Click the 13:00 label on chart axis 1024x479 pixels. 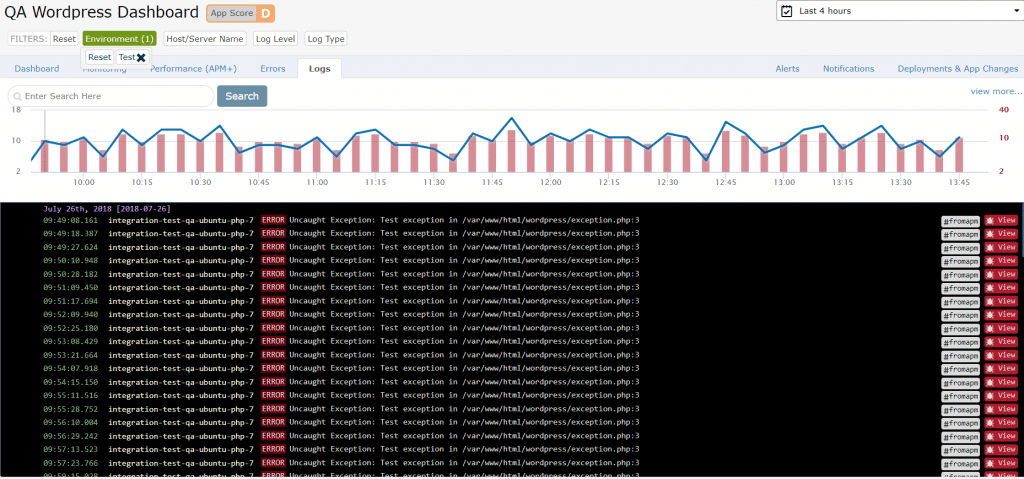(784, 182)
